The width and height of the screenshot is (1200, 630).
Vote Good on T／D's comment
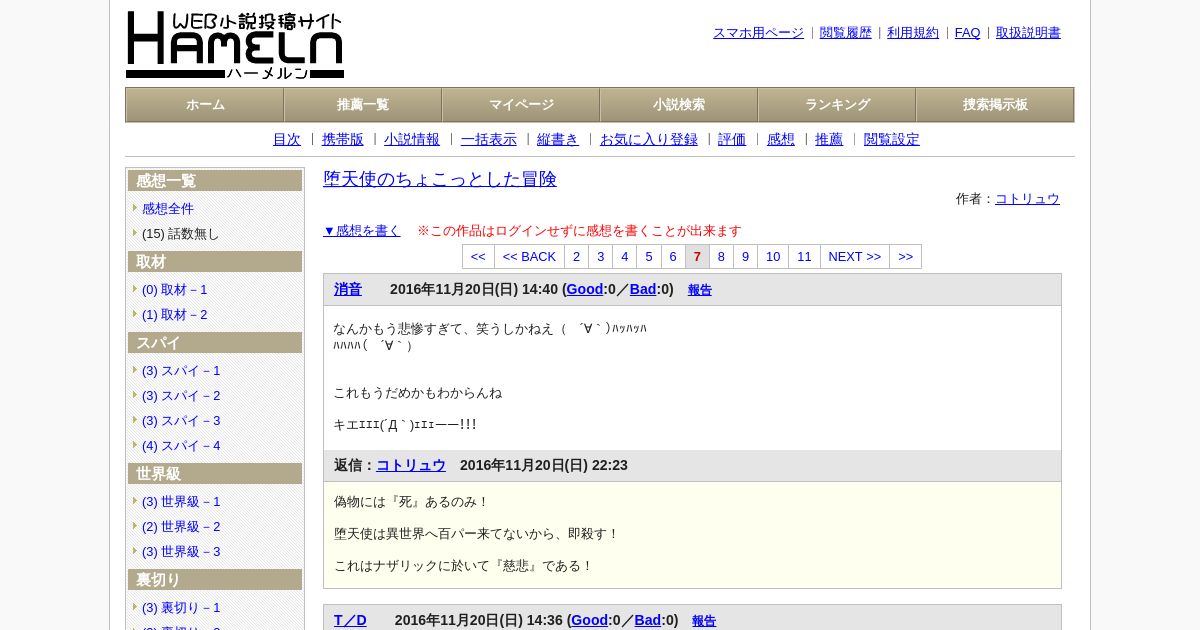click(x=590, y=621)
